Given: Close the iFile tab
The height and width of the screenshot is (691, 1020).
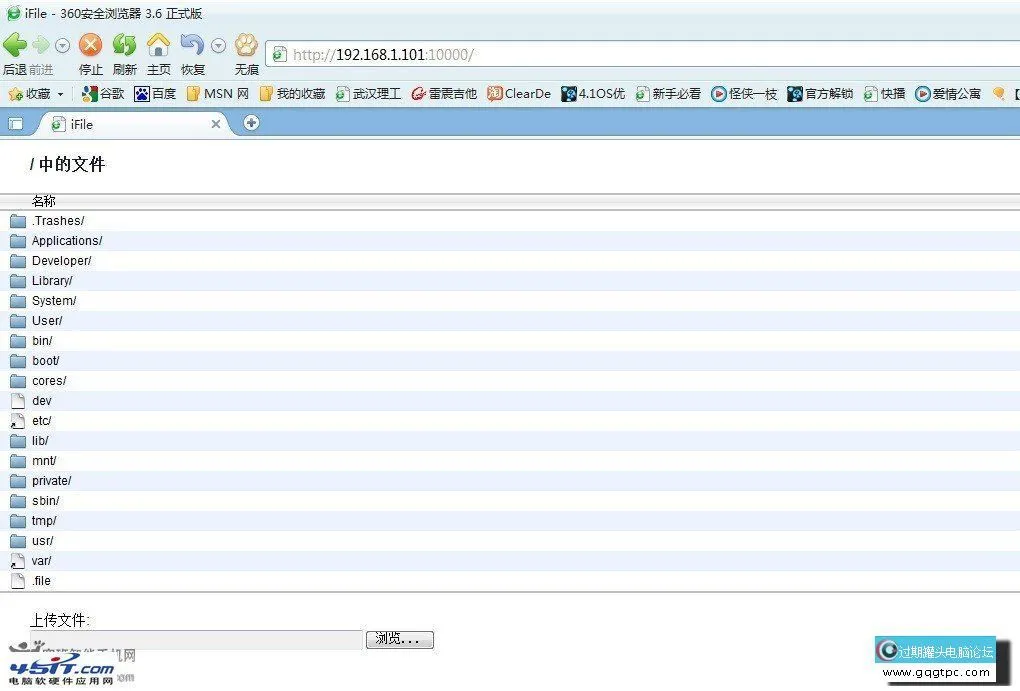Looking at the screenshot, I should [216, 124].
